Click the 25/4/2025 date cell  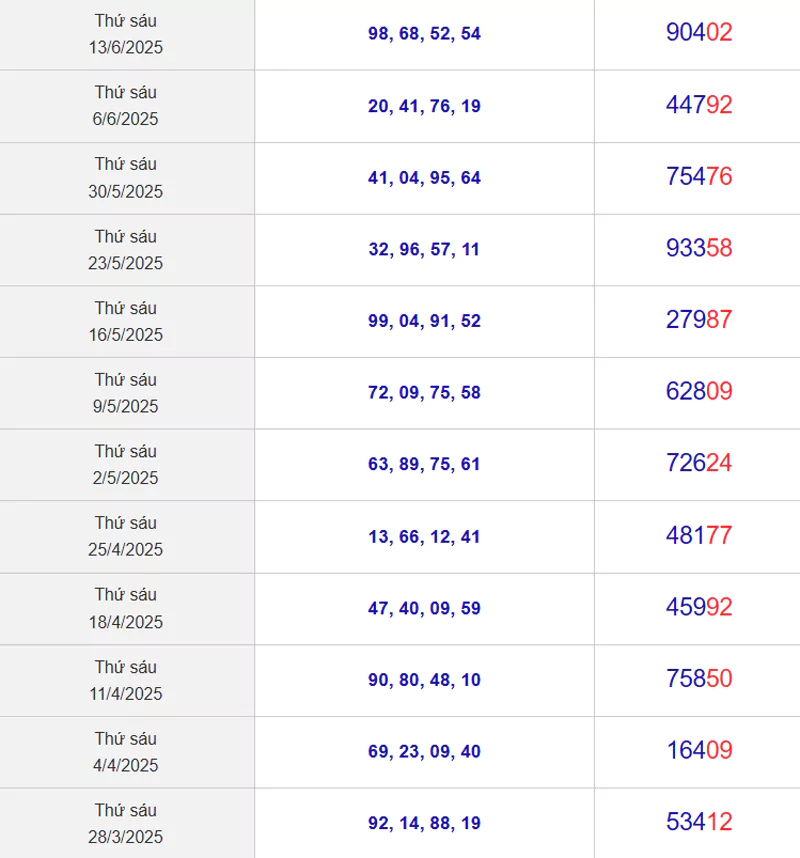coord(126,536)
